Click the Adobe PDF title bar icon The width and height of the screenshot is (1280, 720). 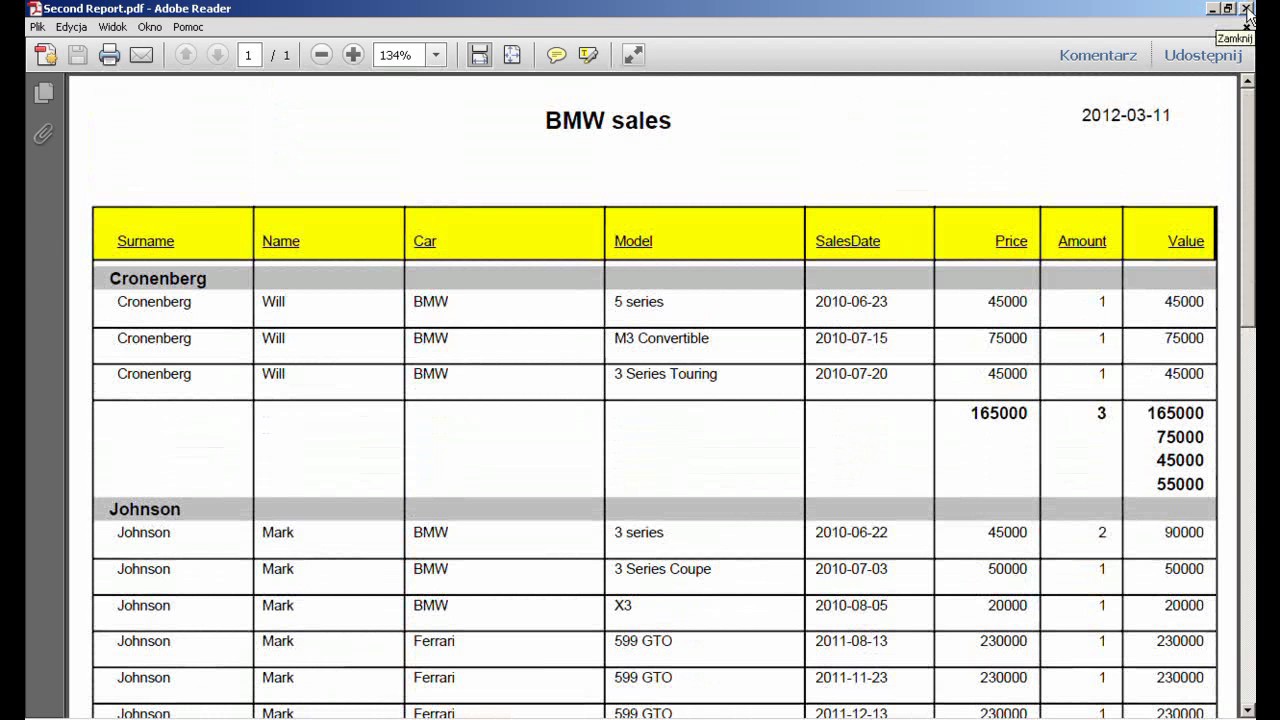[35, 8]
